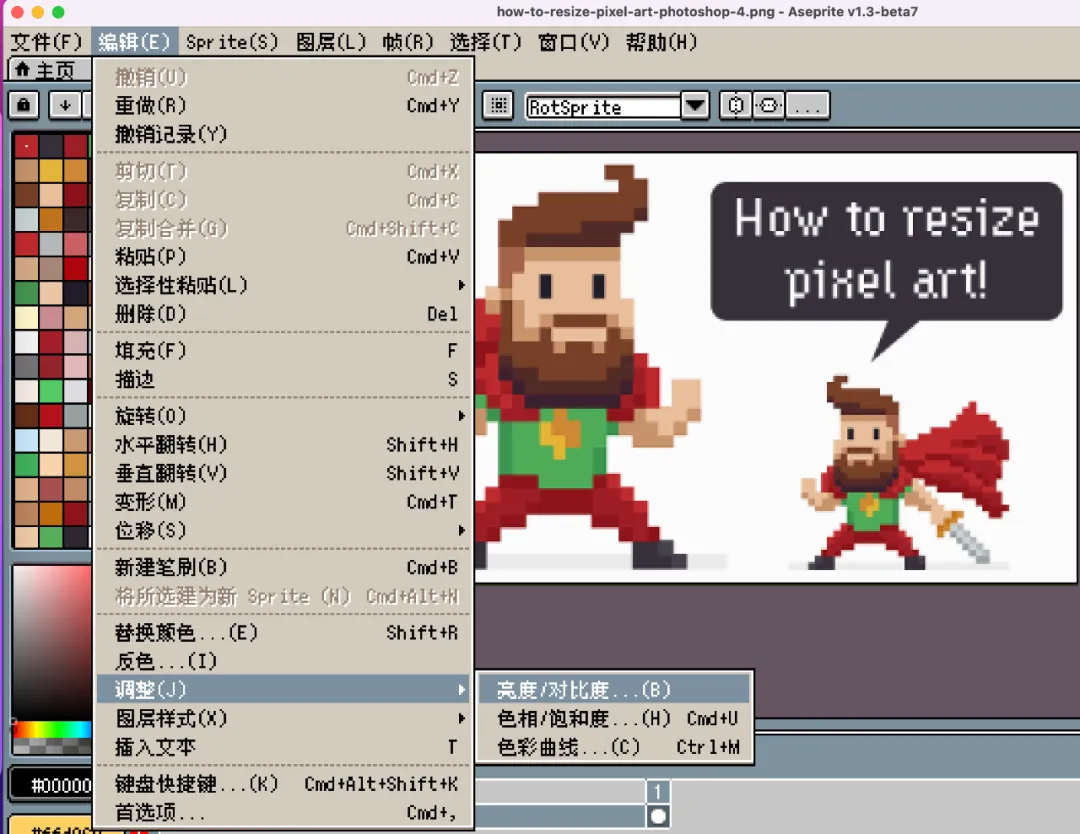Expand the 图层样式(X) submenu
1080x834 pixels.
pos(283,718)
